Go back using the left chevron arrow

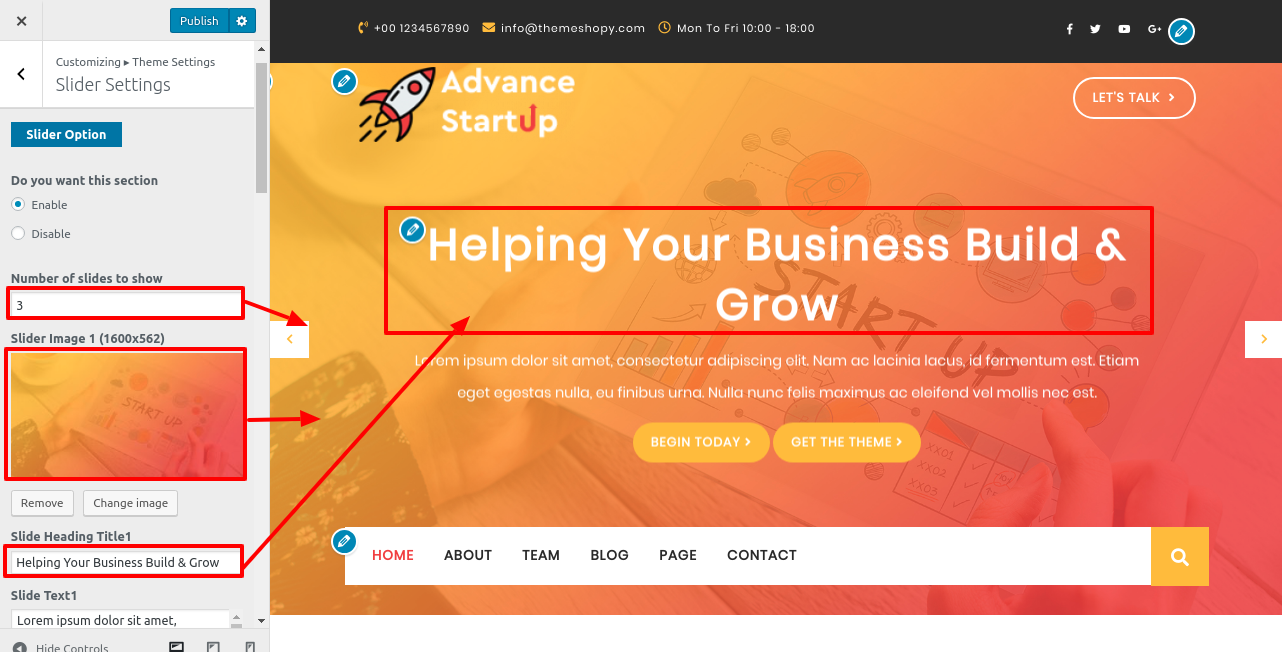pyautogui.click(x=21, y=74)
